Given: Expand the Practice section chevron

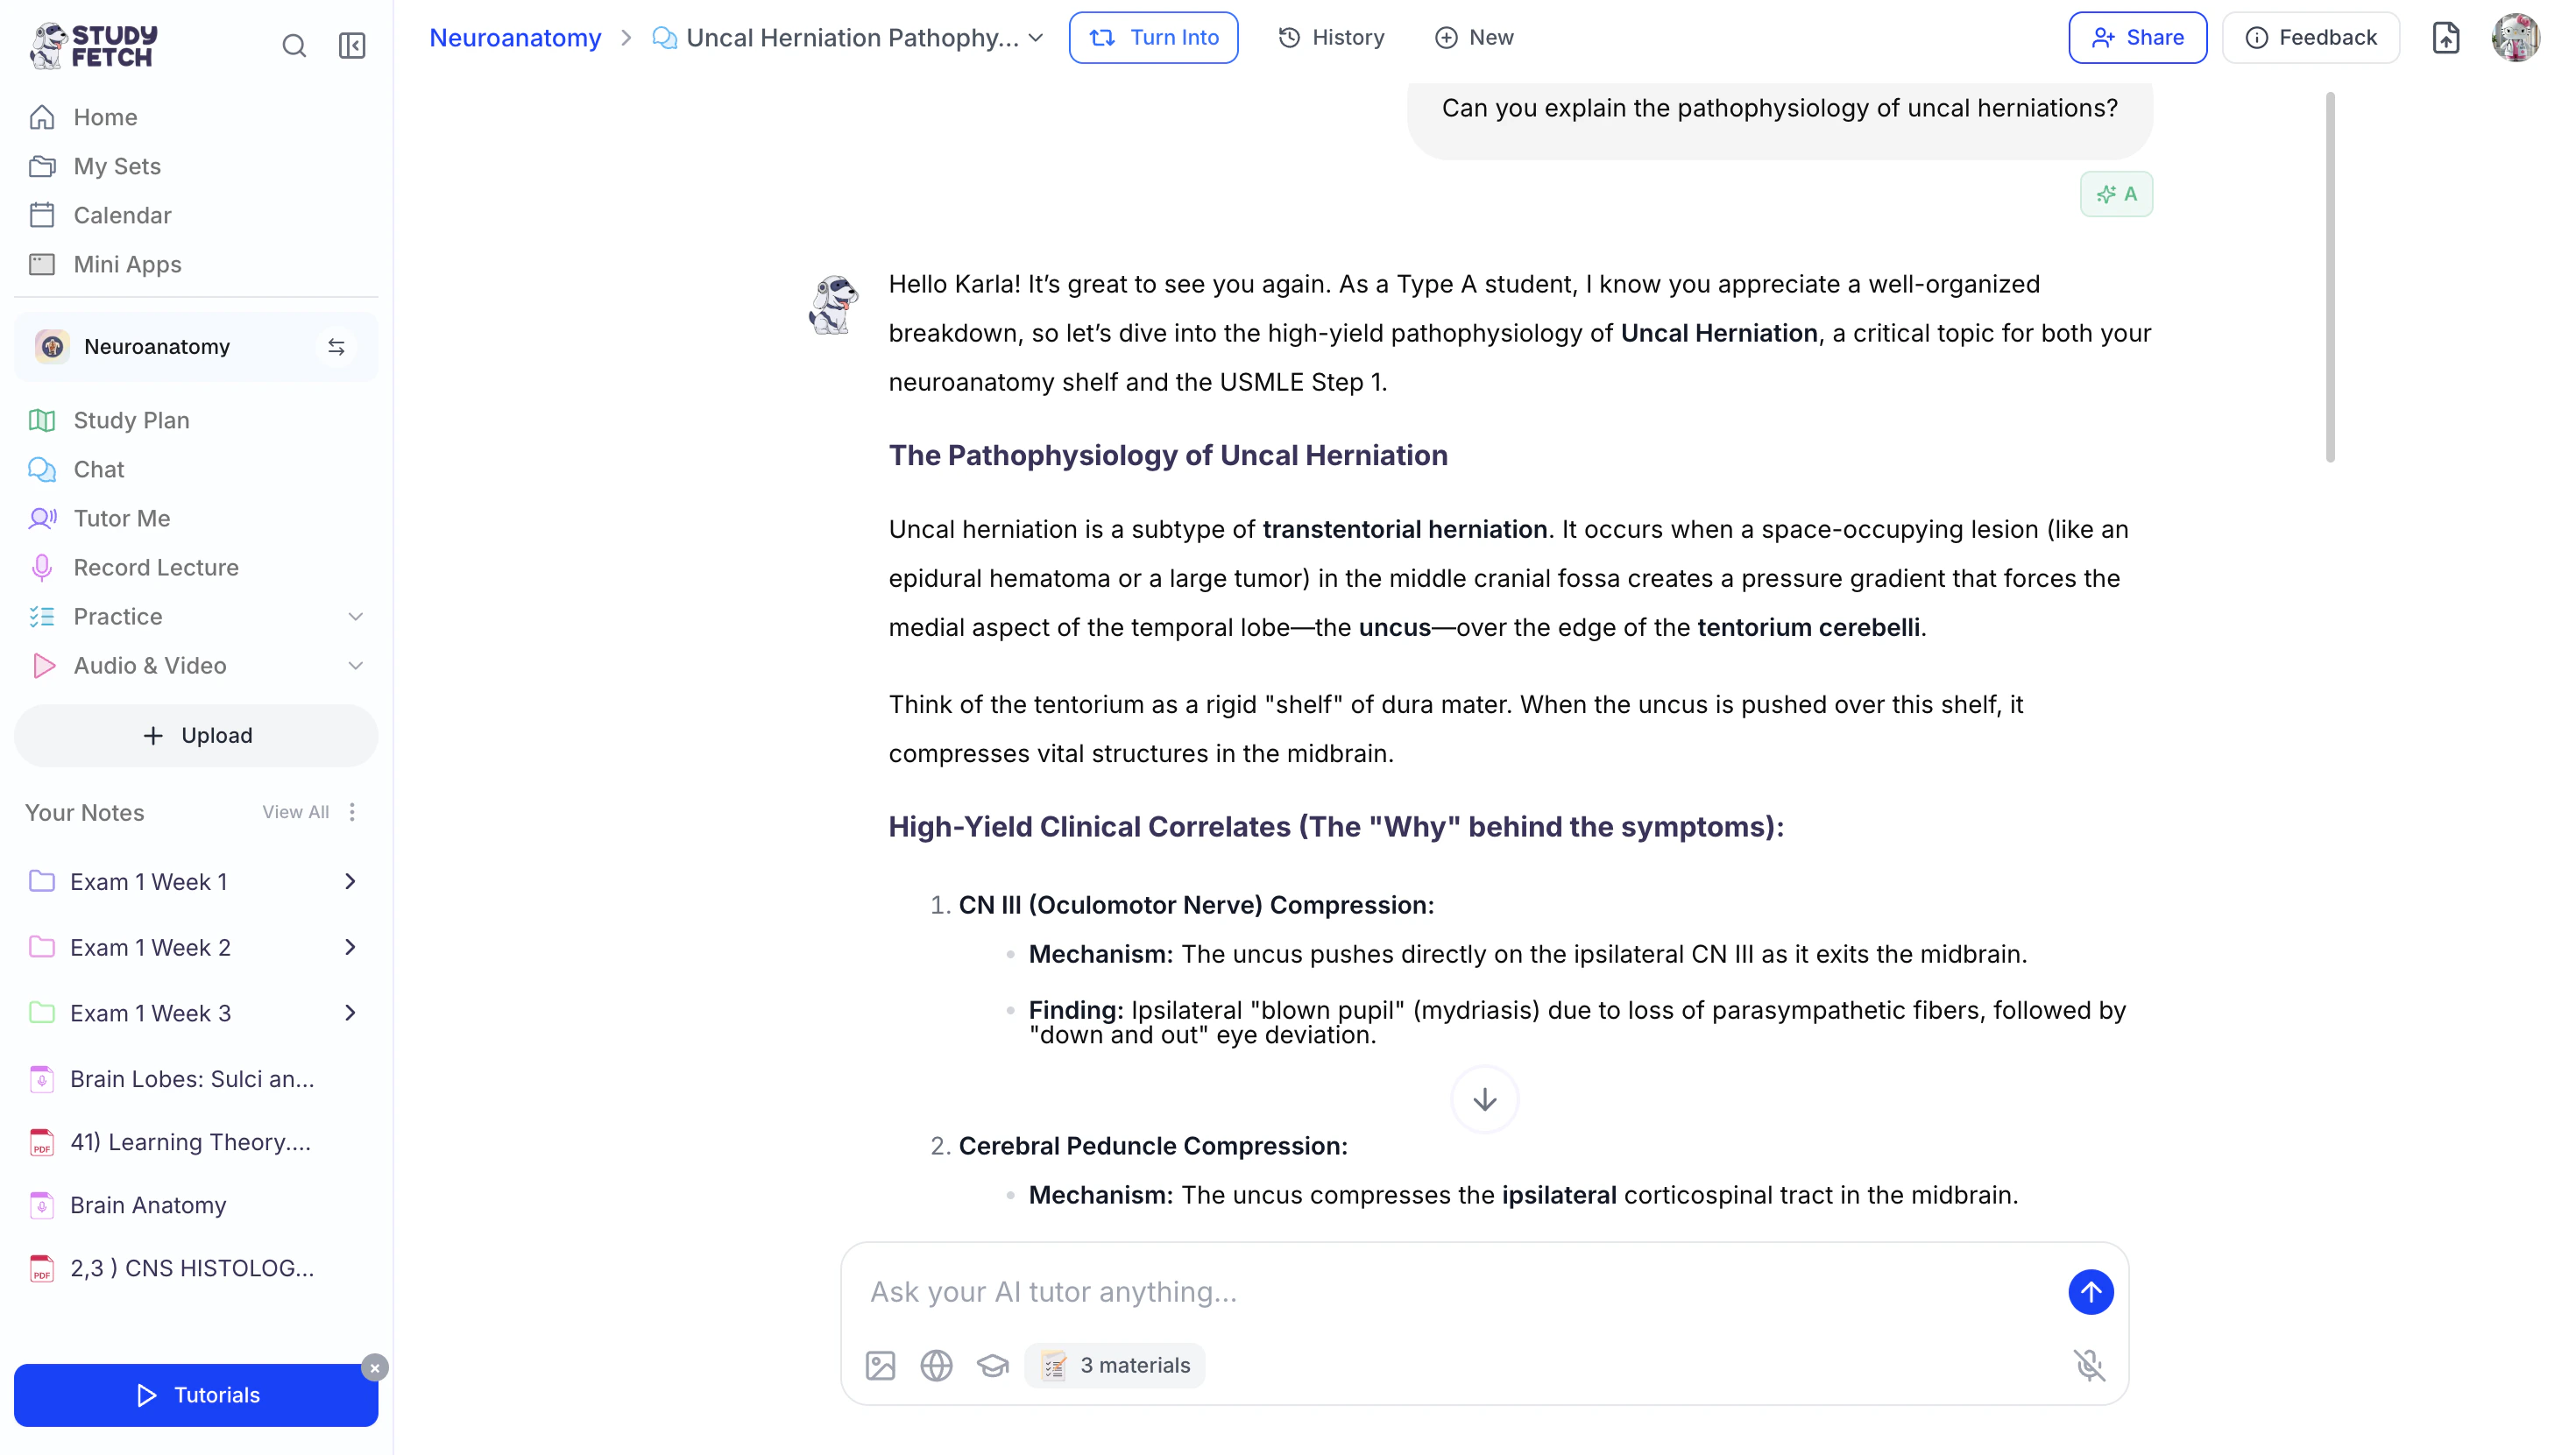Looking at the screenshot, I should (x=355, y=617).
